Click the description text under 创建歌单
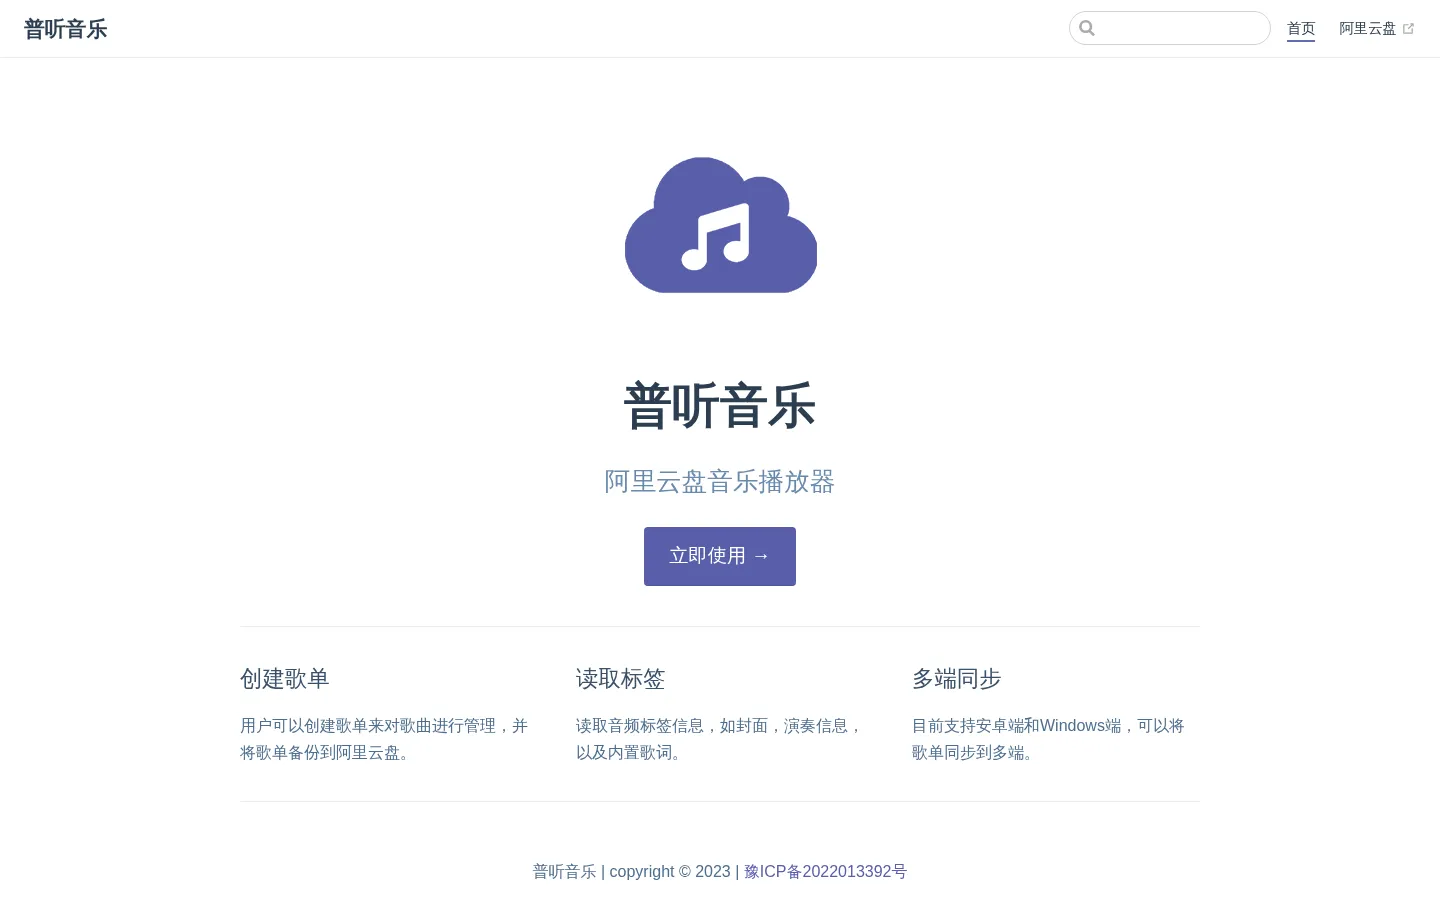 [x=384, y=739]
